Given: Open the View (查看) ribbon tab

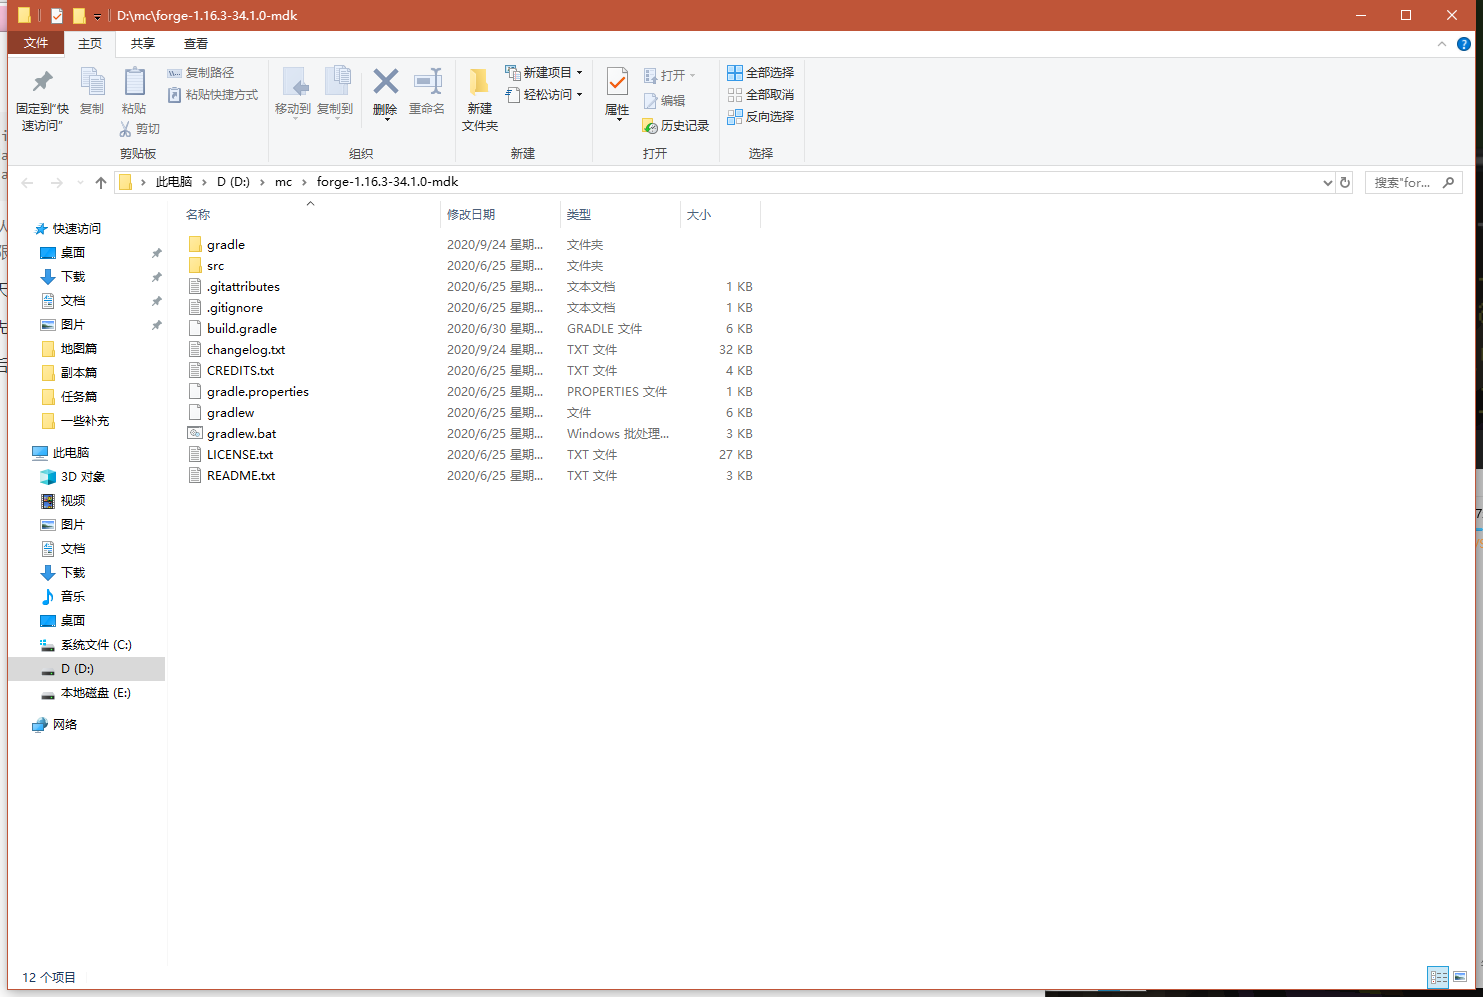Looking at the screenshot, I should (196, 44).
